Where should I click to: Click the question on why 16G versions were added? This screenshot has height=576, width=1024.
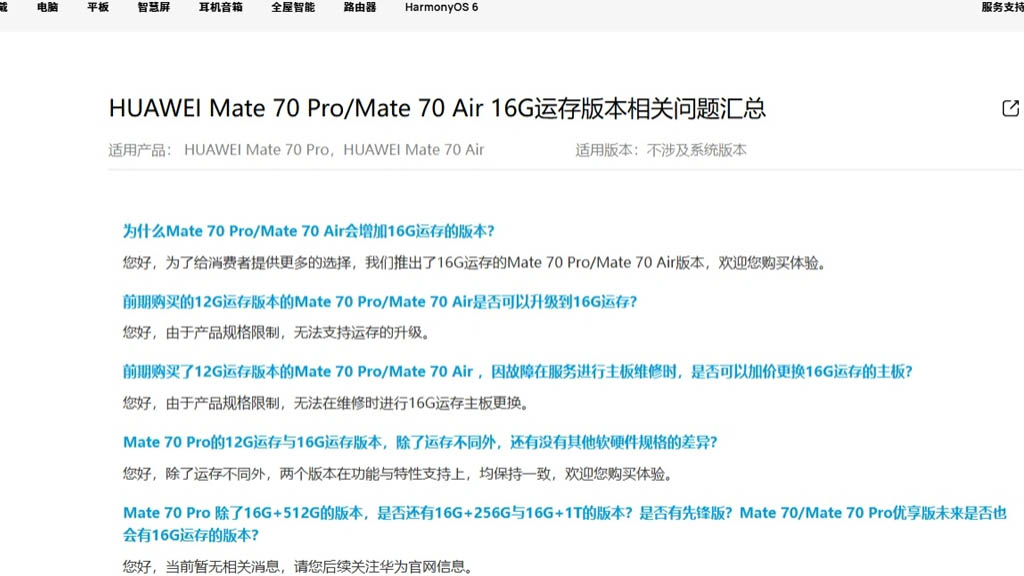point(308,231)
